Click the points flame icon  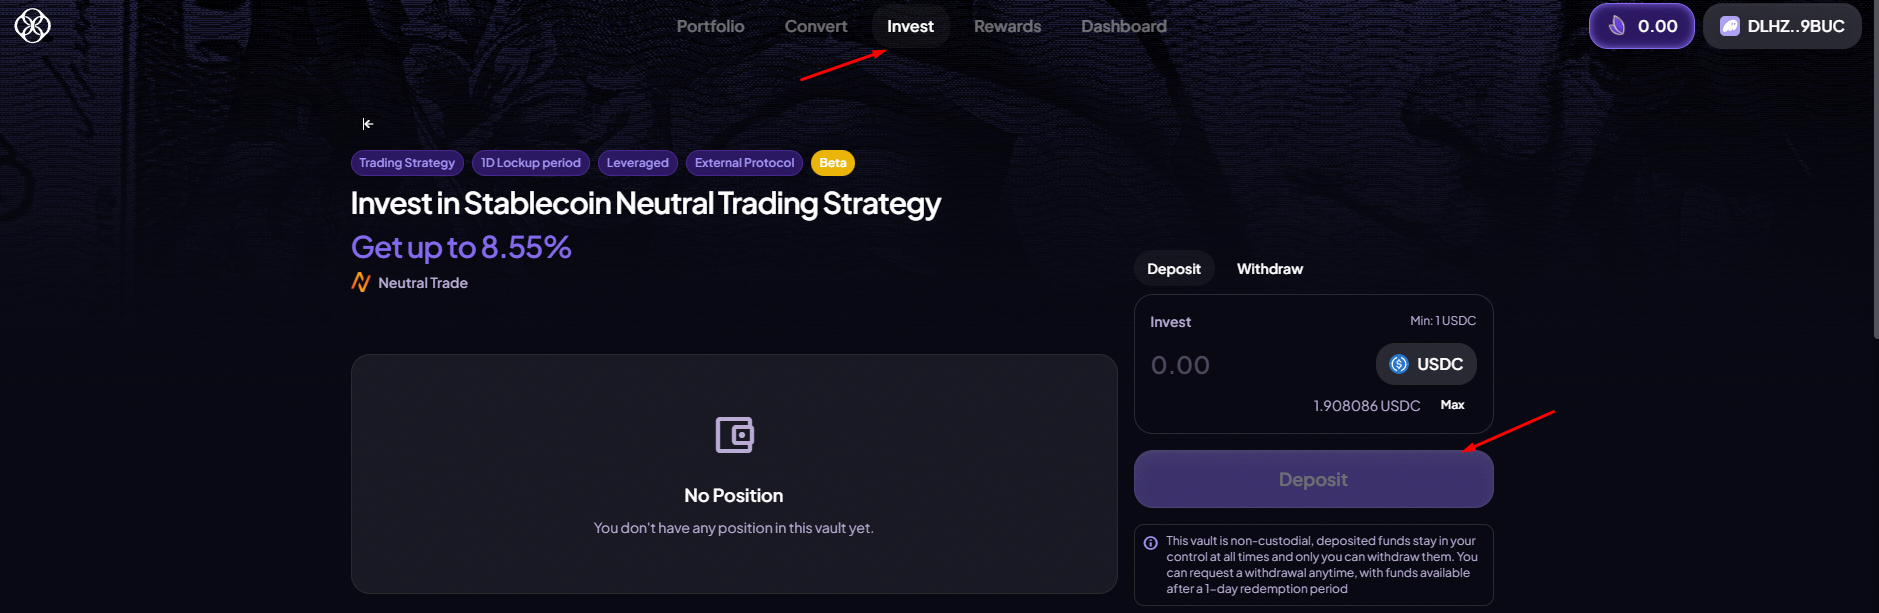point(1617,26)
